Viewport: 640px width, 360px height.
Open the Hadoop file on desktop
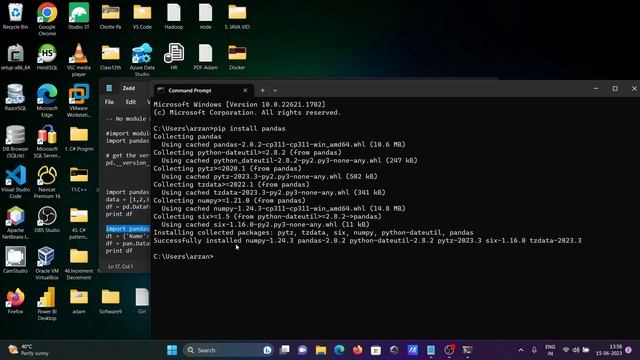point(174,16)
